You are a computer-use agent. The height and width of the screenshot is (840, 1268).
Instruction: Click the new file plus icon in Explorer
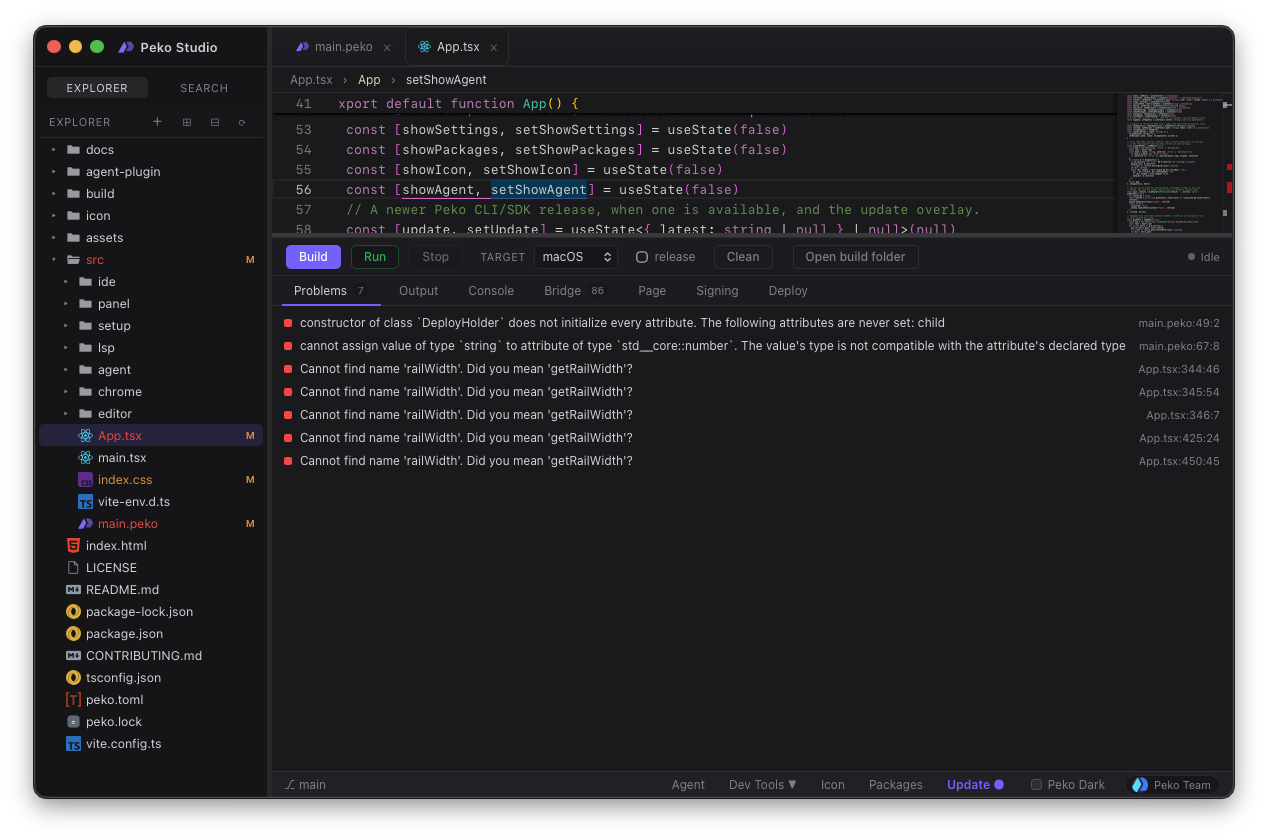157,122
